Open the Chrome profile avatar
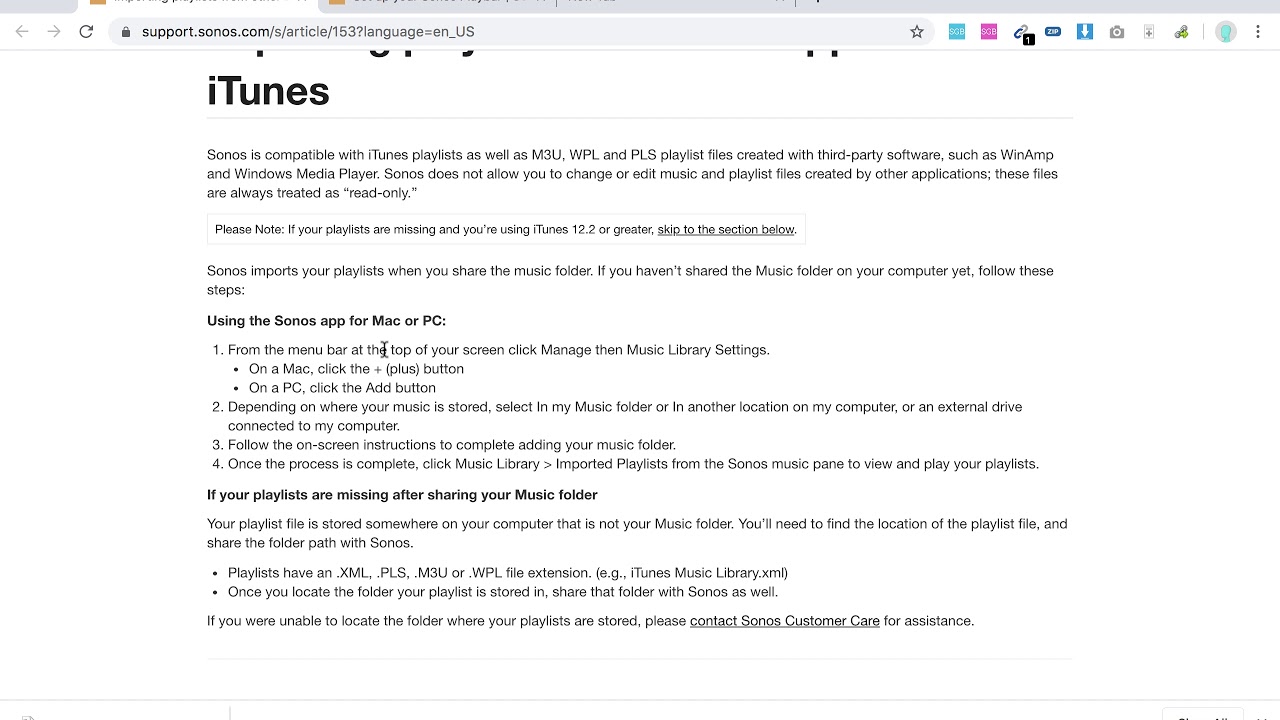 pyautogui.click(x=1226, y=32)
